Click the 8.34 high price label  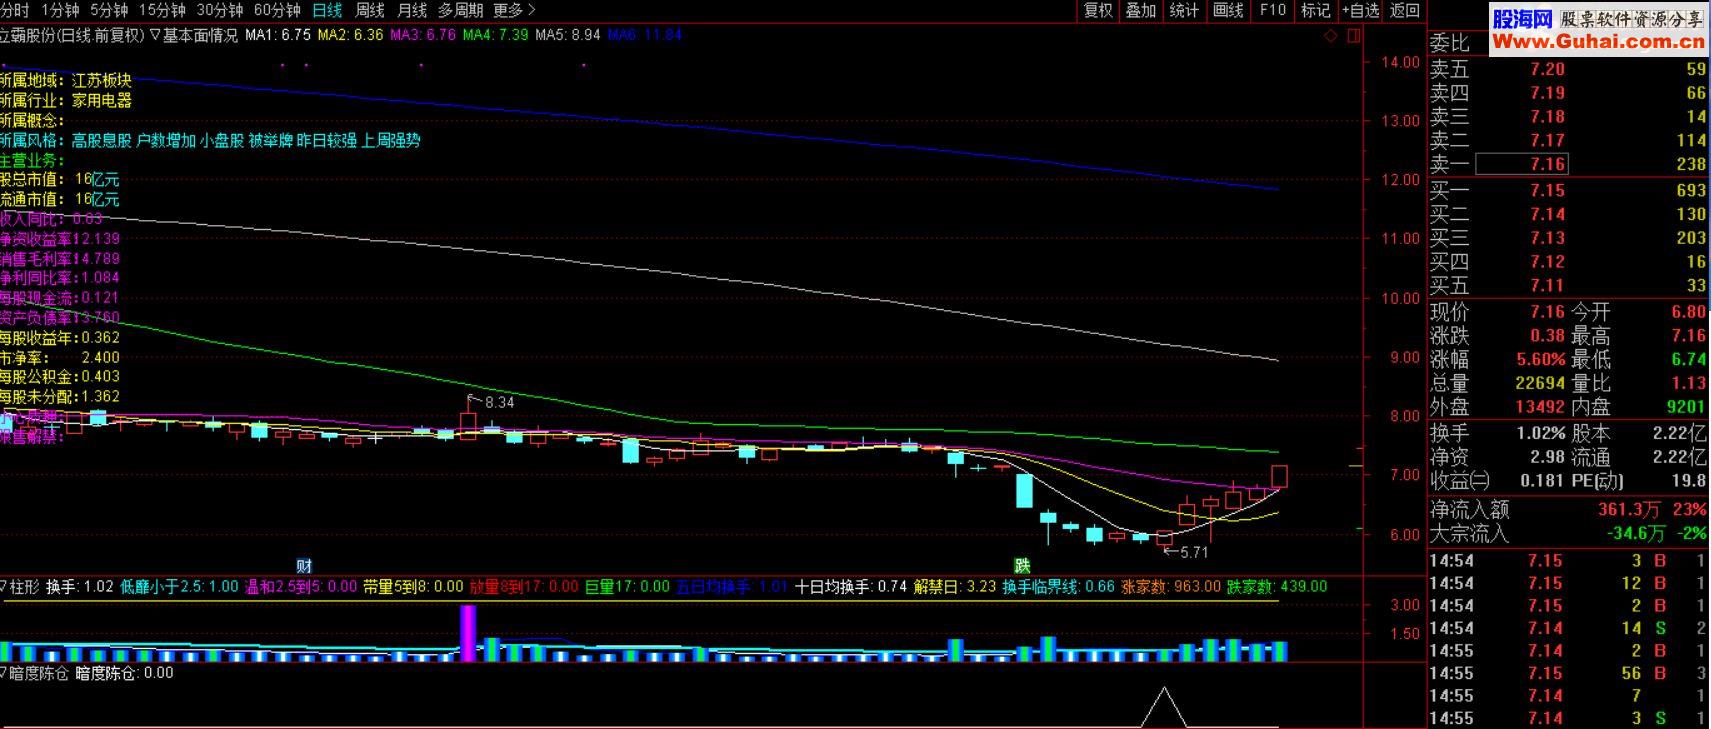(x=498, y=402)
